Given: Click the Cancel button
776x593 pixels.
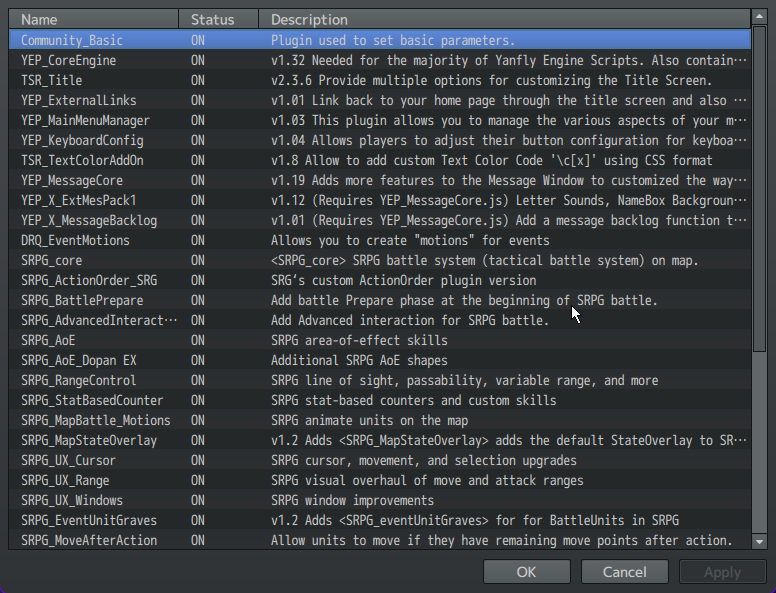Looking at the screenshot, I should [625, 572].
